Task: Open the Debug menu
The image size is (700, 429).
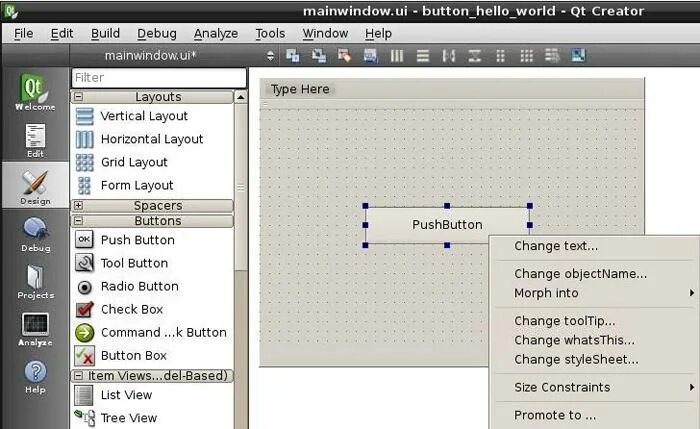Action: click(157, 33)
